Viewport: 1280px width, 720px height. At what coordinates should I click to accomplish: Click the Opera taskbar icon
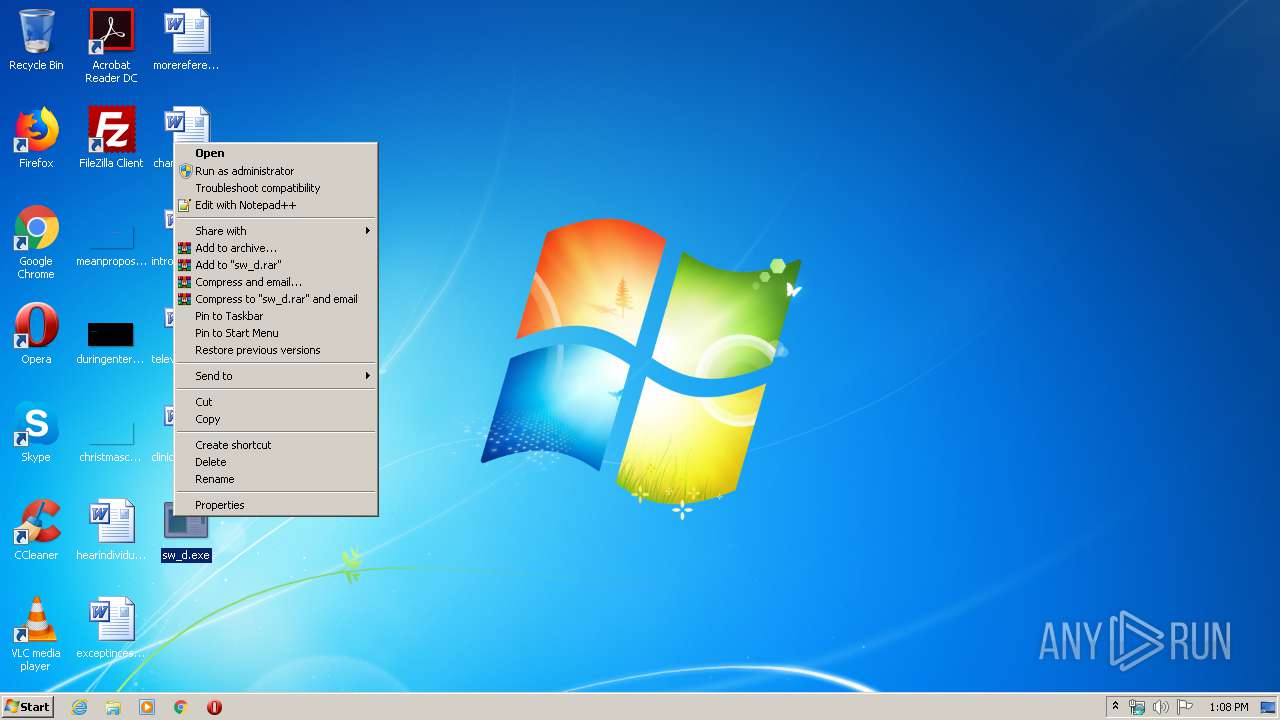(214, 707)
